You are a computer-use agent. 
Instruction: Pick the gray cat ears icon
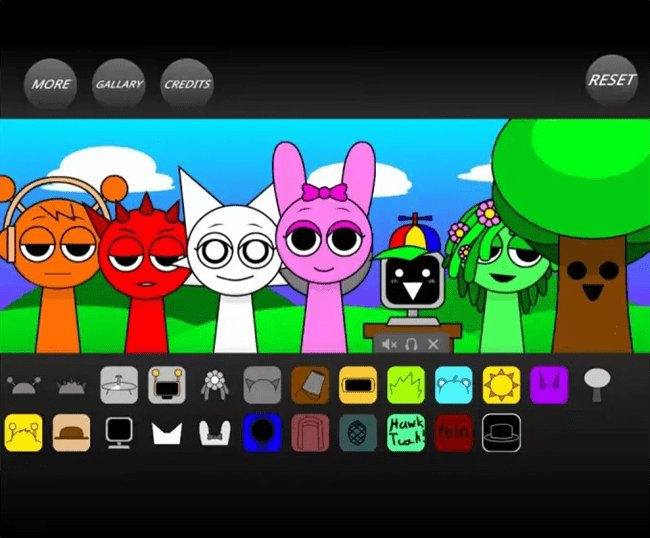coord(262,384)
